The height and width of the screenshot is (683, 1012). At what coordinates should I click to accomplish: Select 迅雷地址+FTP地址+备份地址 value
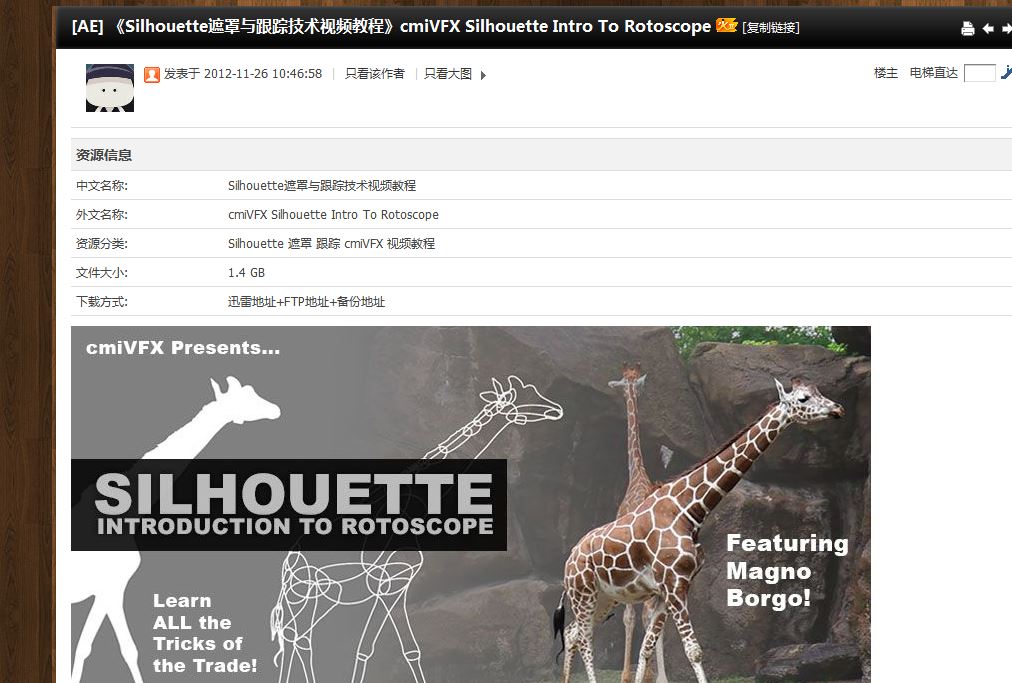point(307,302)
